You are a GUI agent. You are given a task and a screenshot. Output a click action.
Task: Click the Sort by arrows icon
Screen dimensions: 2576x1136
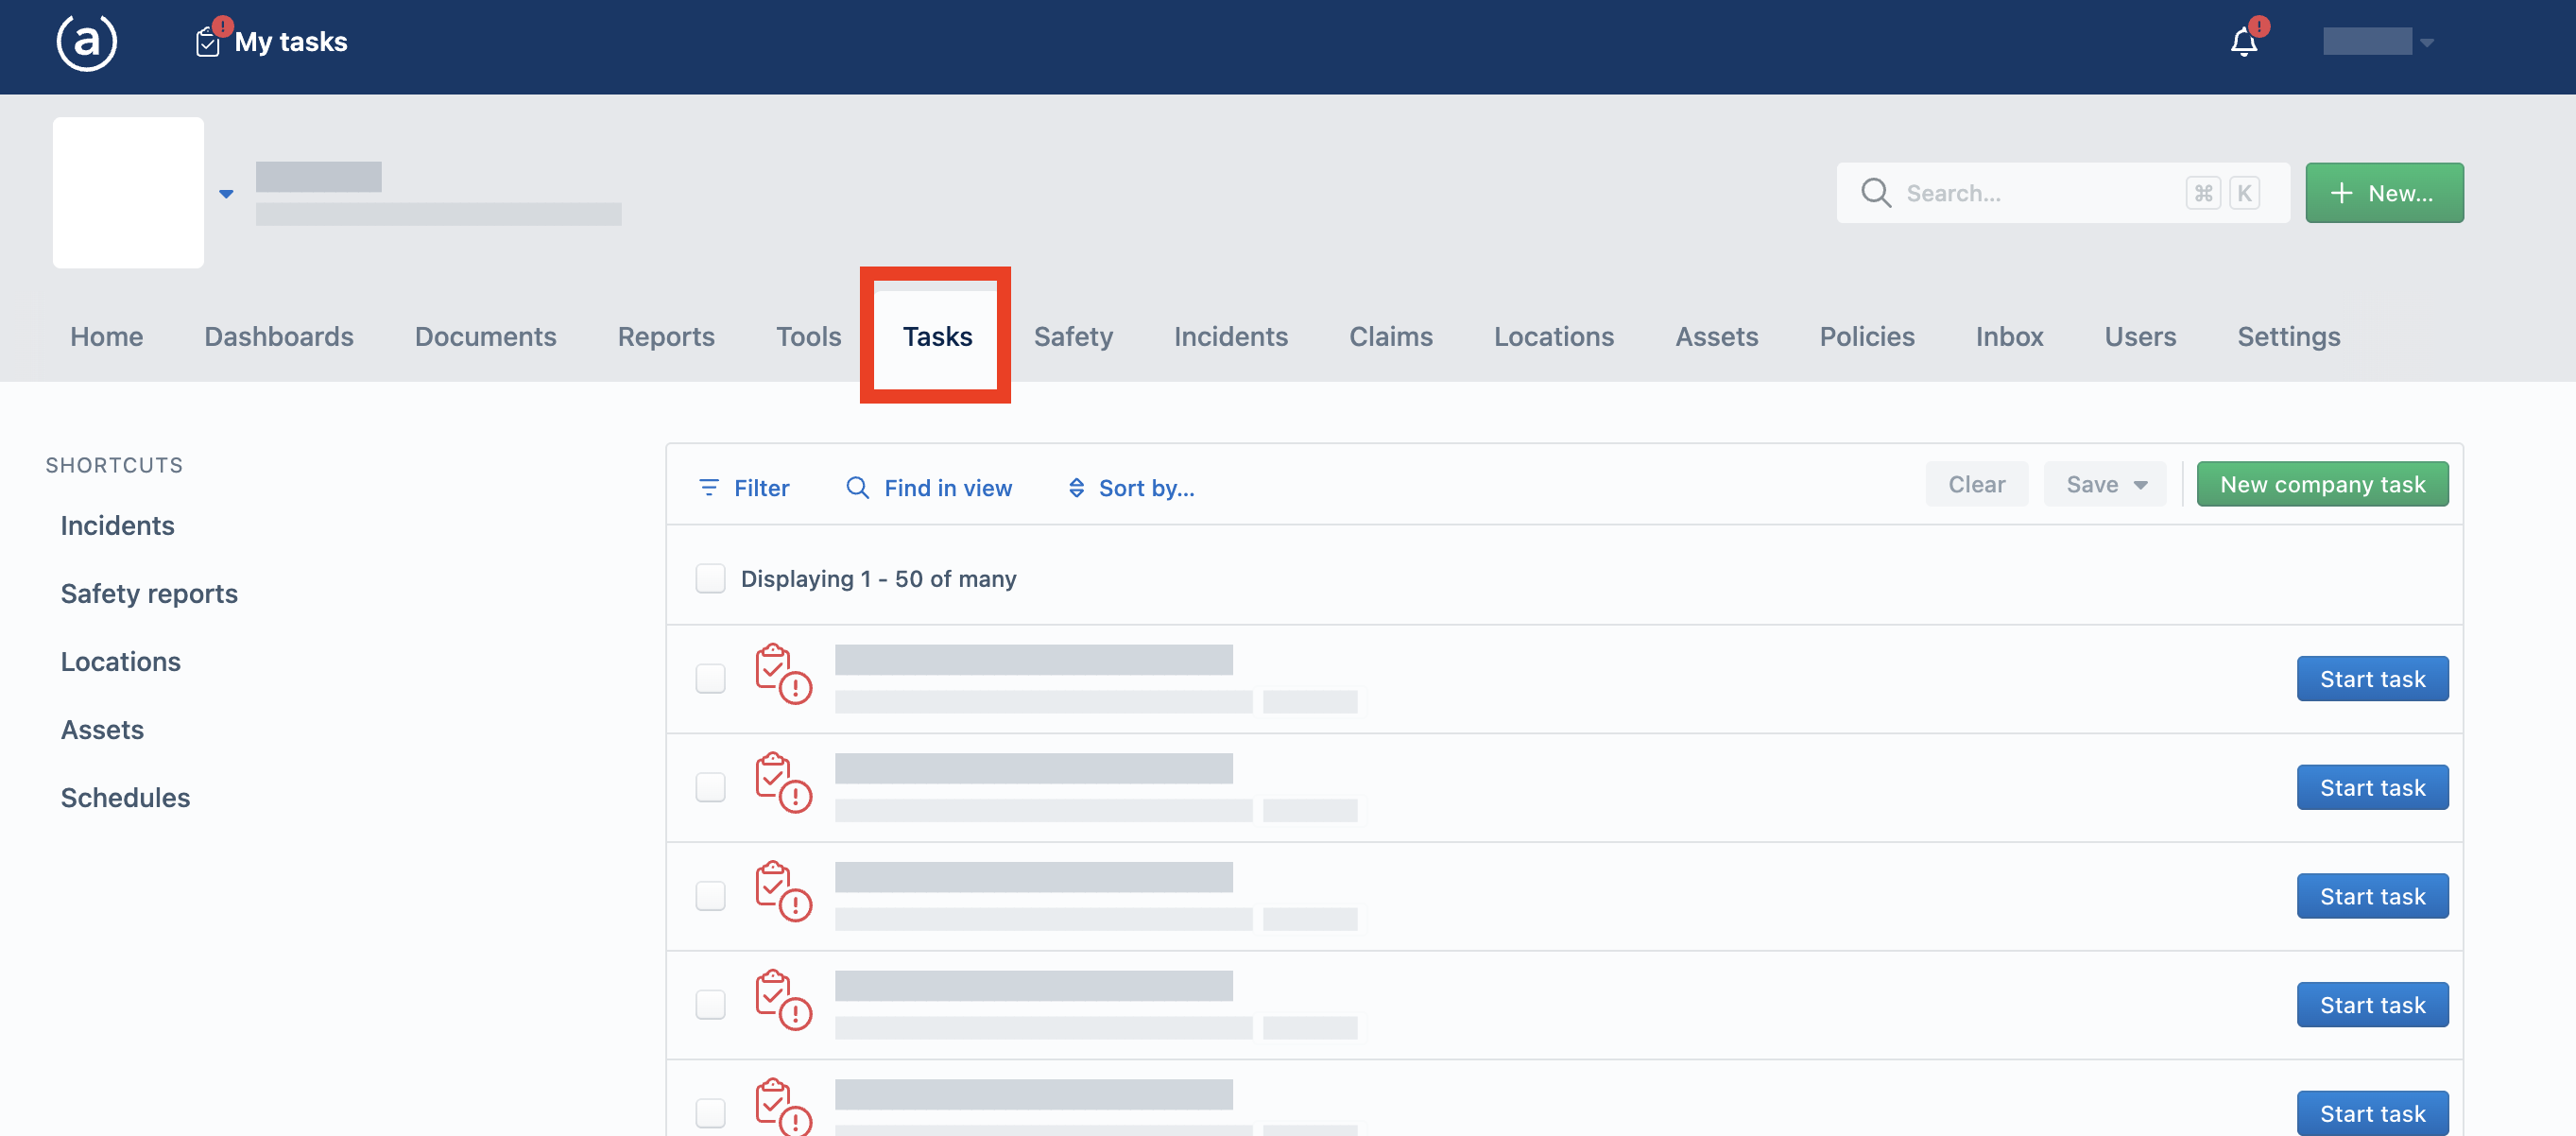[x=1076, y=487]
